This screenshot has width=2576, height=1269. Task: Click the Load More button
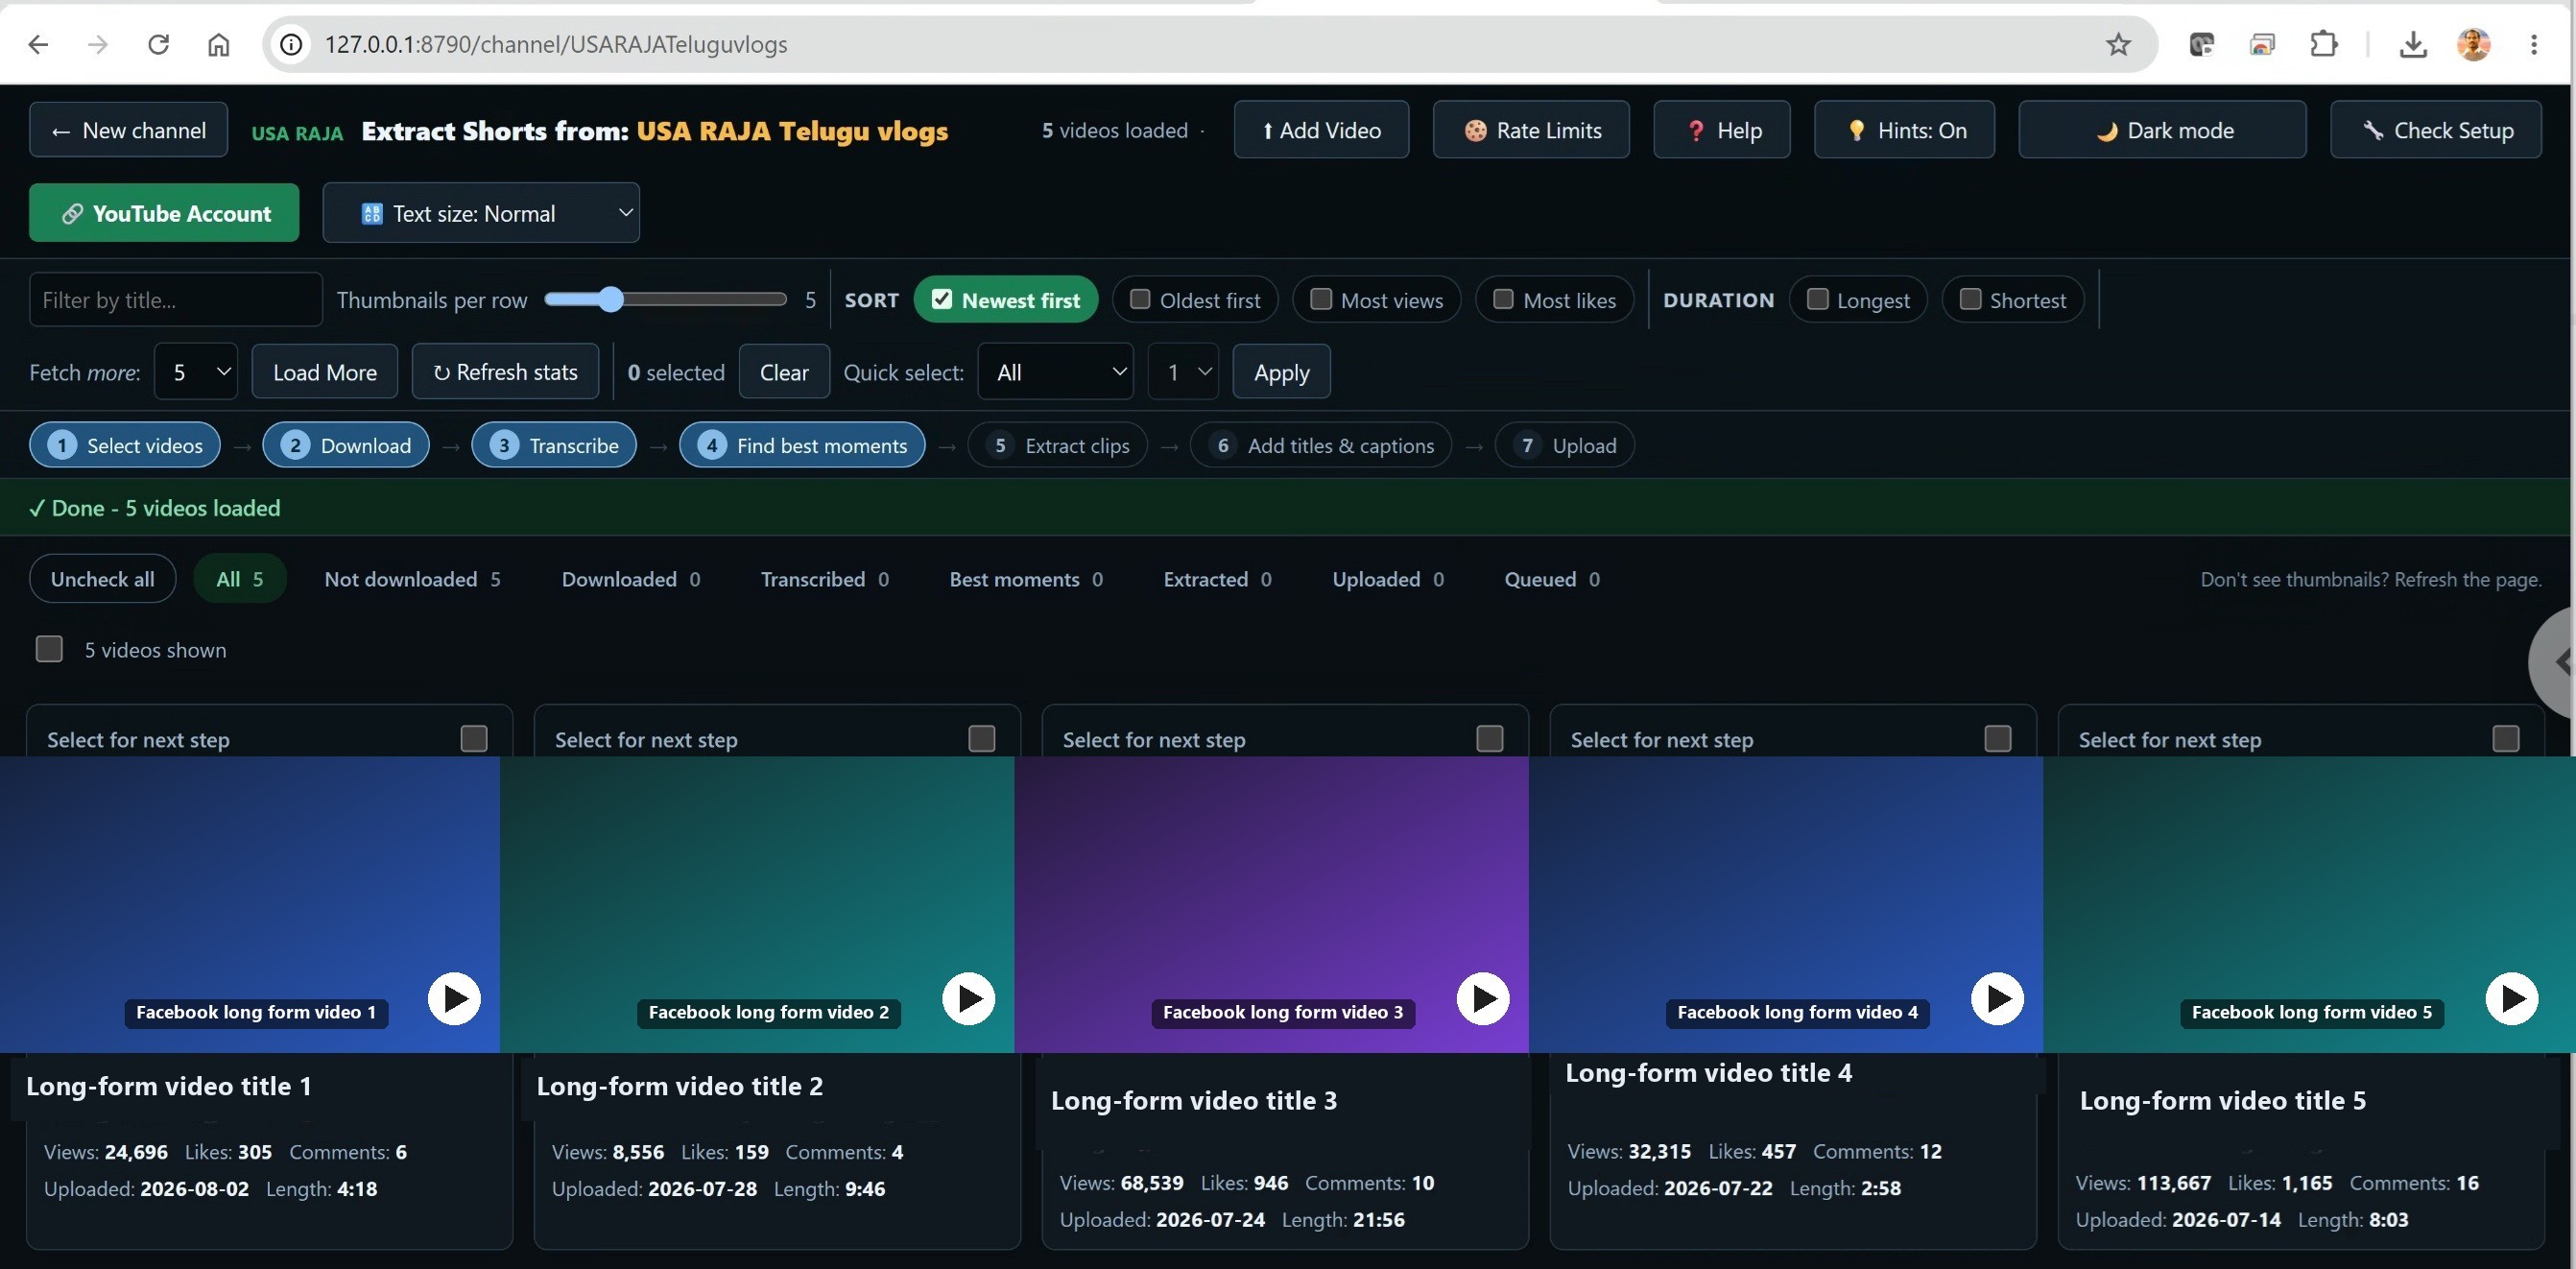point(325,372)
